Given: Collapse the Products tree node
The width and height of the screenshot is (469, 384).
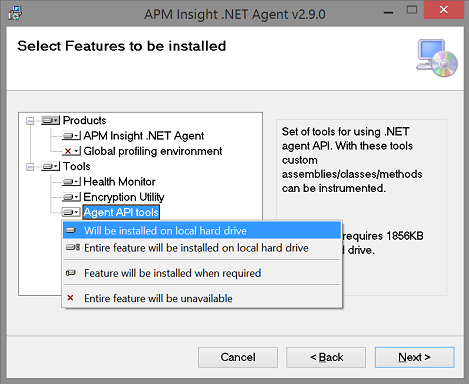Looking at the screenshot, I should pos(30,120).
